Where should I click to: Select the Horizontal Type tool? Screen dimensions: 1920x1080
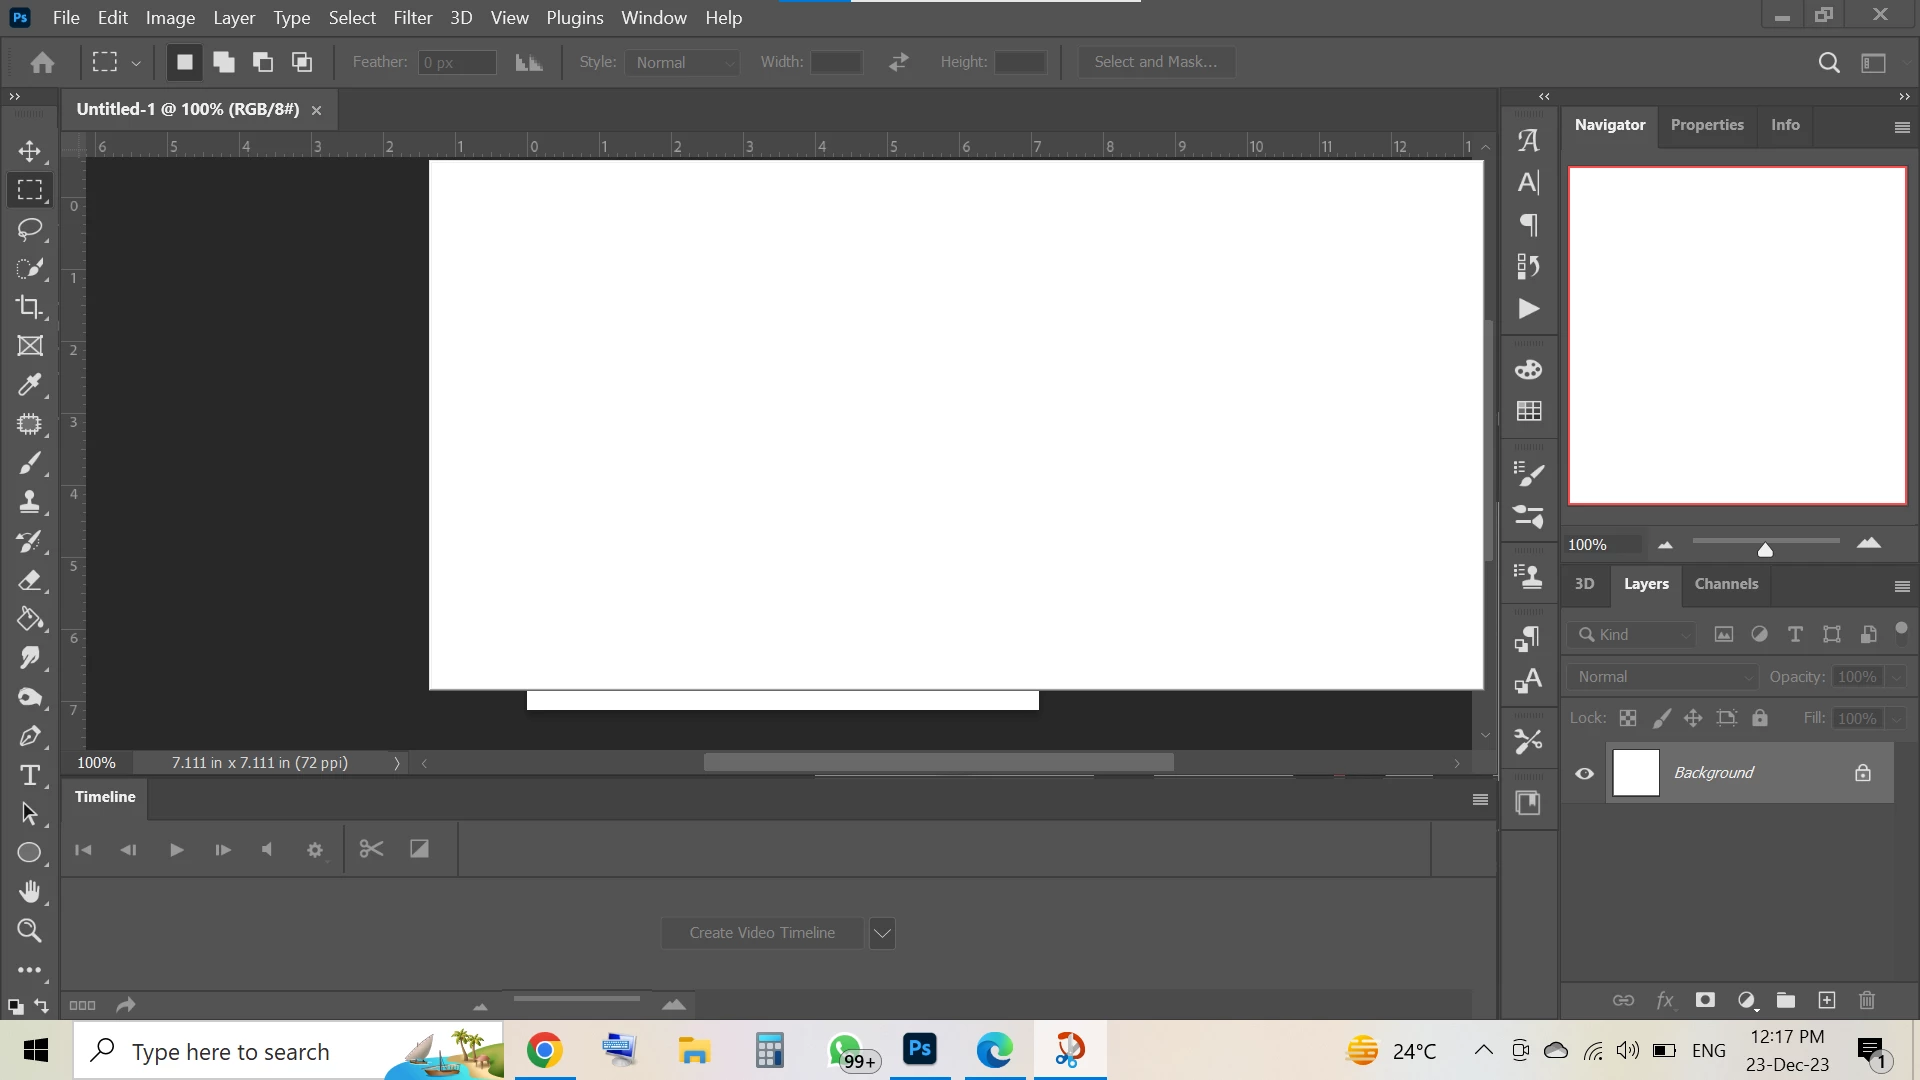click(x=29, y=775)
